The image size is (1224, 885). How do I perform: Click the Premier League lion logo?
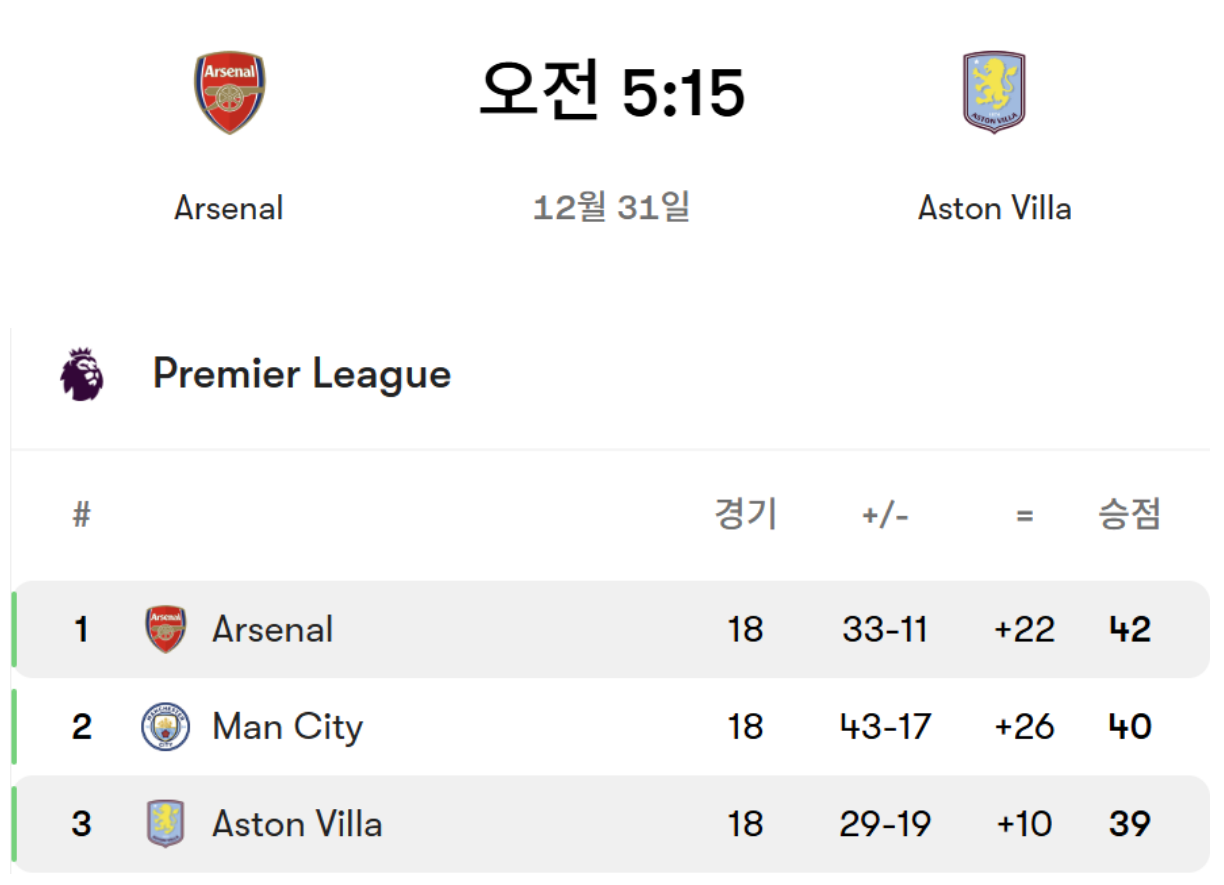[82, 375]
